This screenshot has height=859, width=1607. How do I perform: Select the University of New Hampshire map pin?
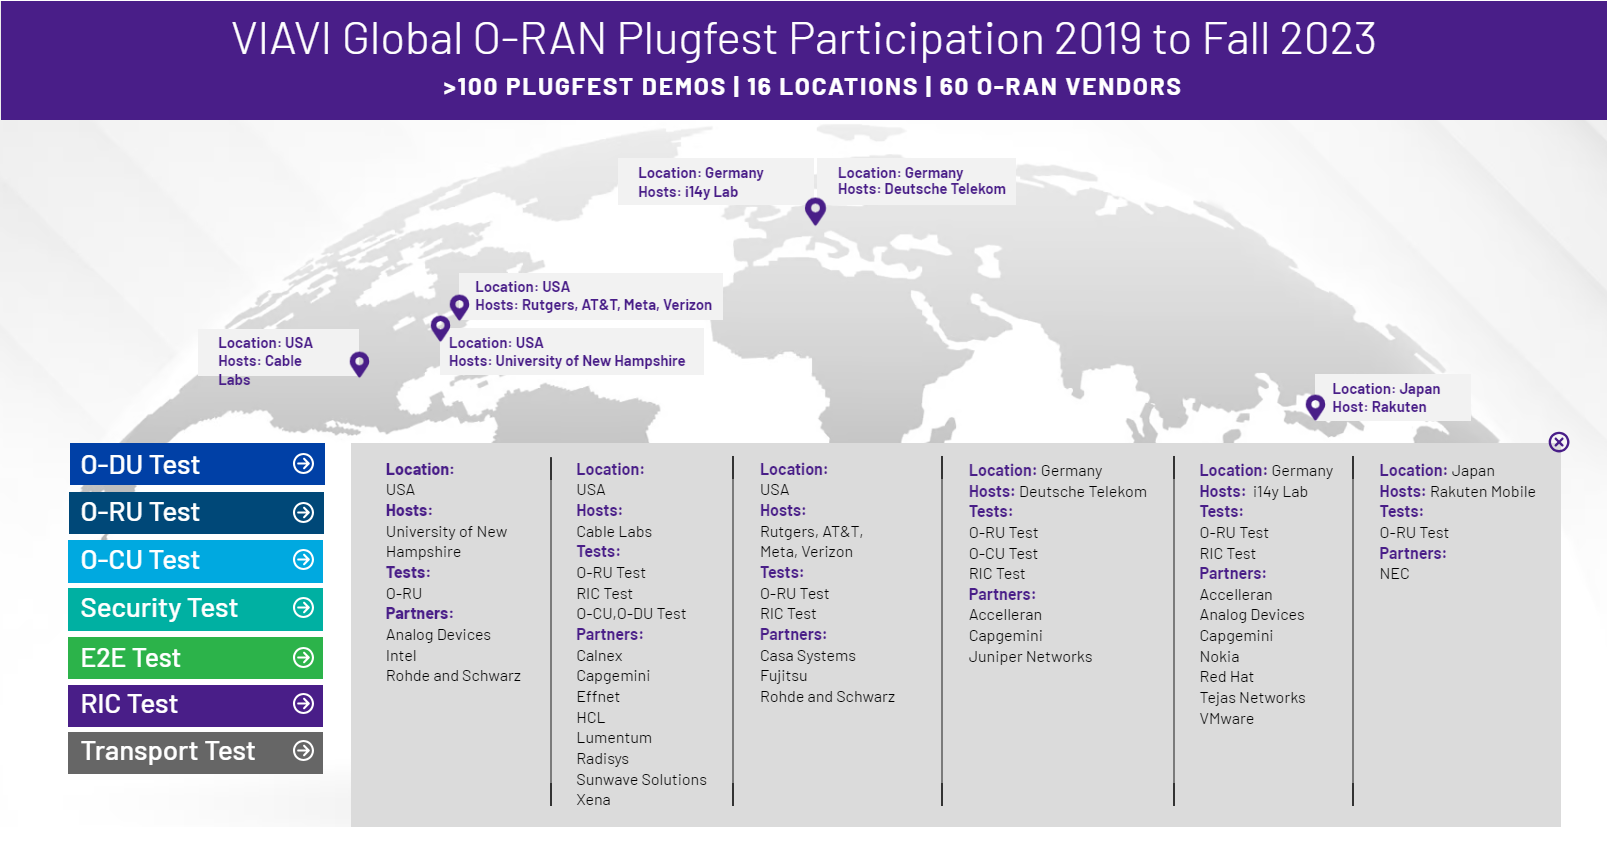440,327
